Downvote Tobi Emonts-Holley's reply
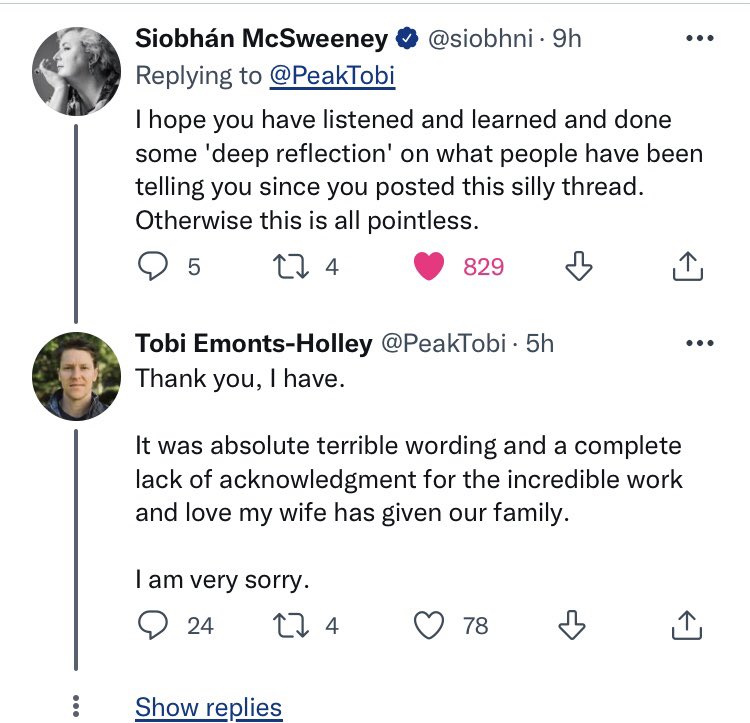The width and height of the screenshot is (750, 723). pyautogui.click(x=574, y=625)
